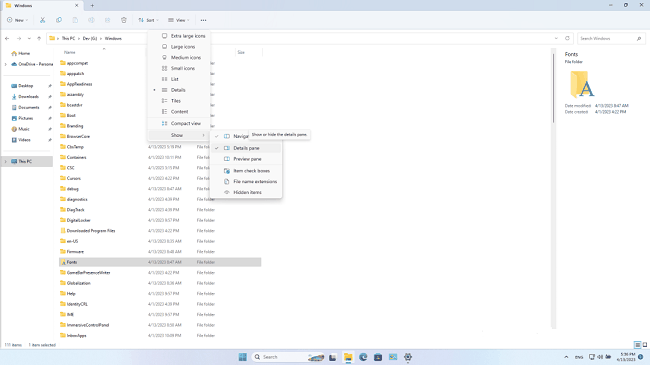
Task: Toggle Hidden items
Action: (246, 192)
